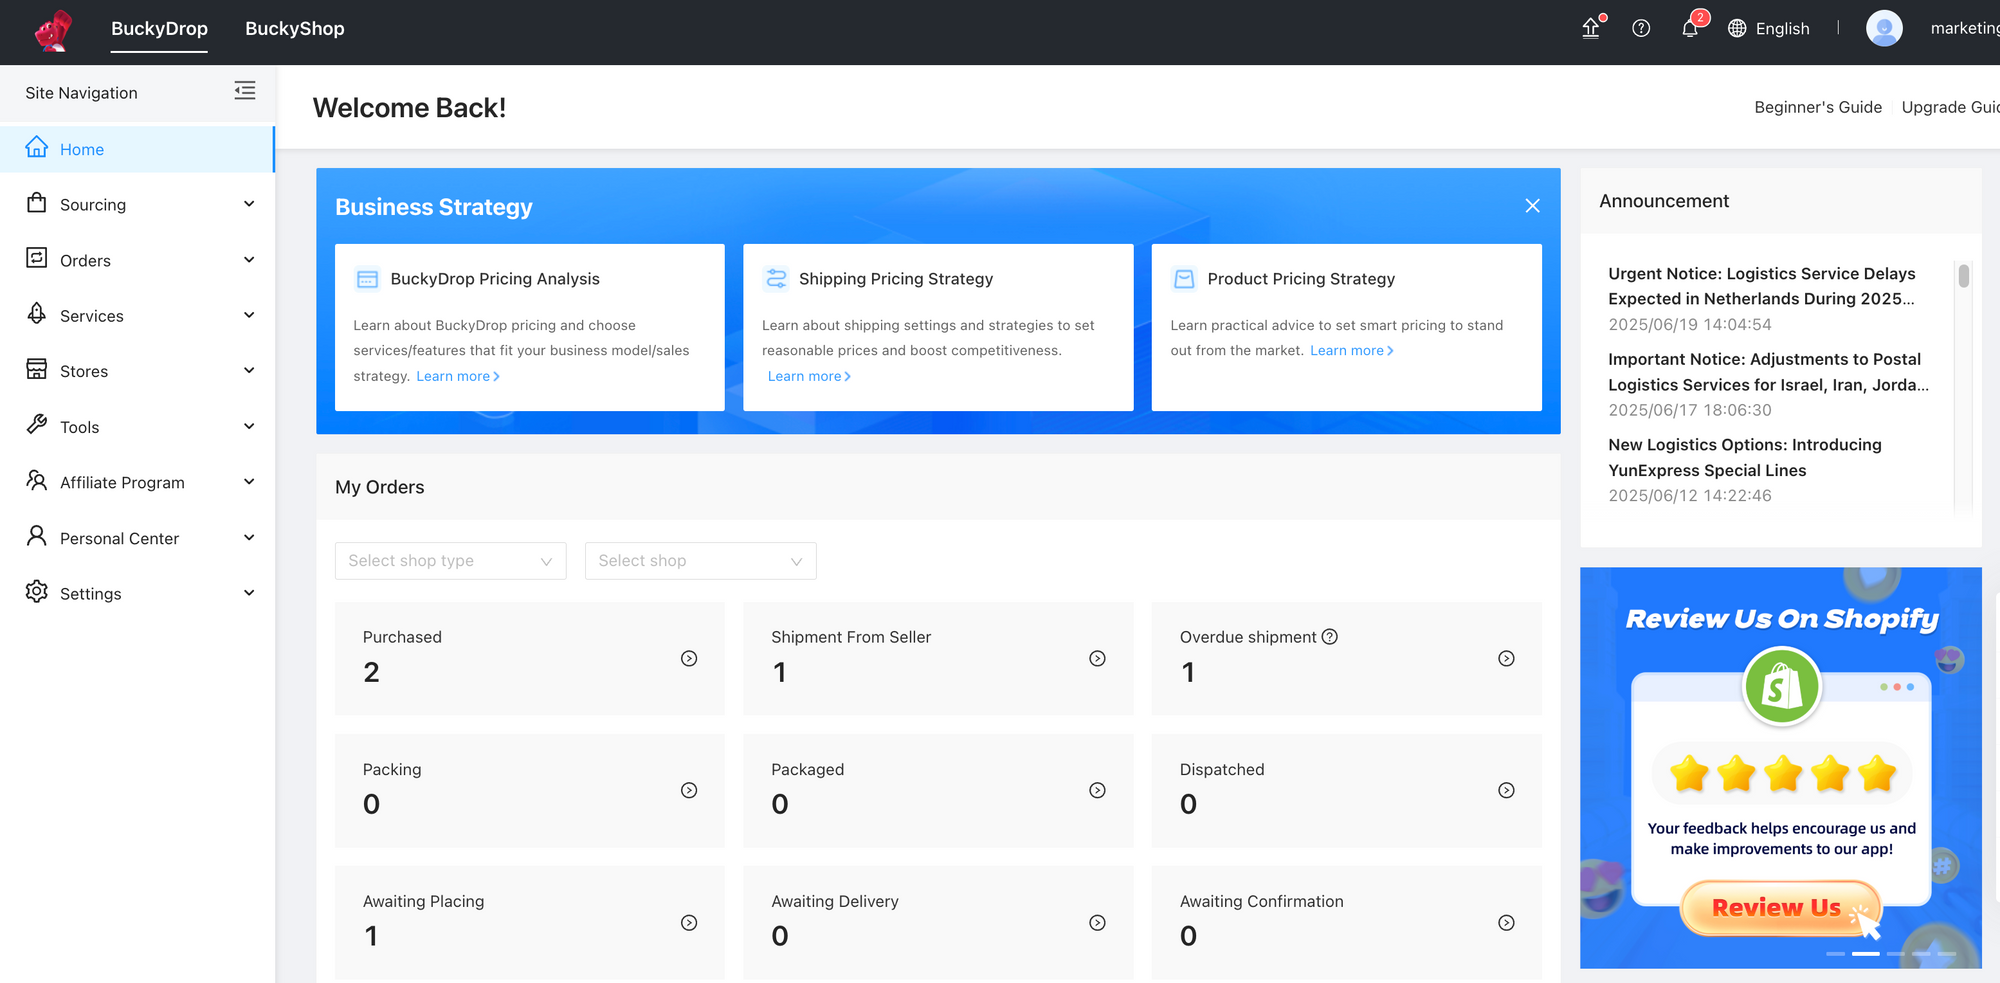This screenshot has width=2000, height=983.
Task: Open Packing orders arrow icon
Action: pyautogui.click(x=689, y=790)
